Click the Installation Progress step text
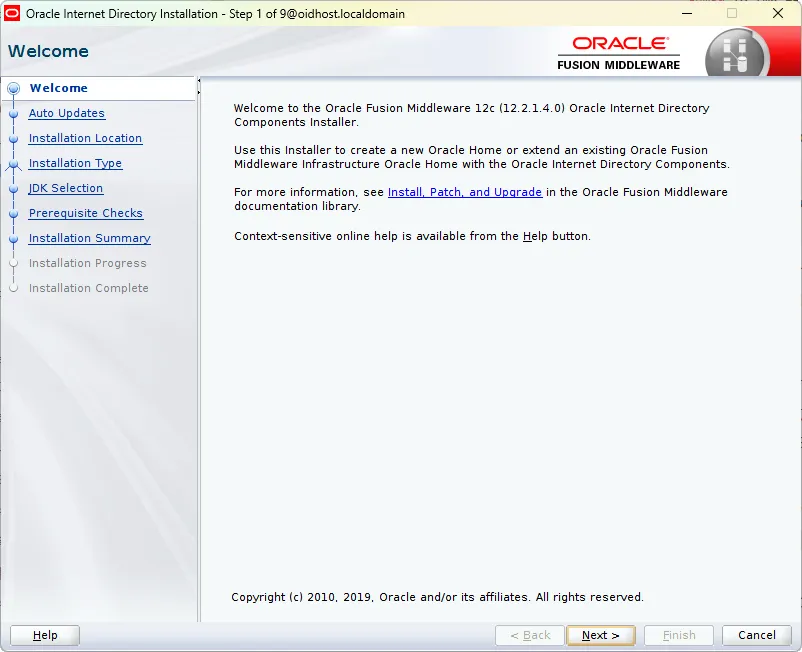Viewport: 802px width, 652px height. tap(87, 263)
